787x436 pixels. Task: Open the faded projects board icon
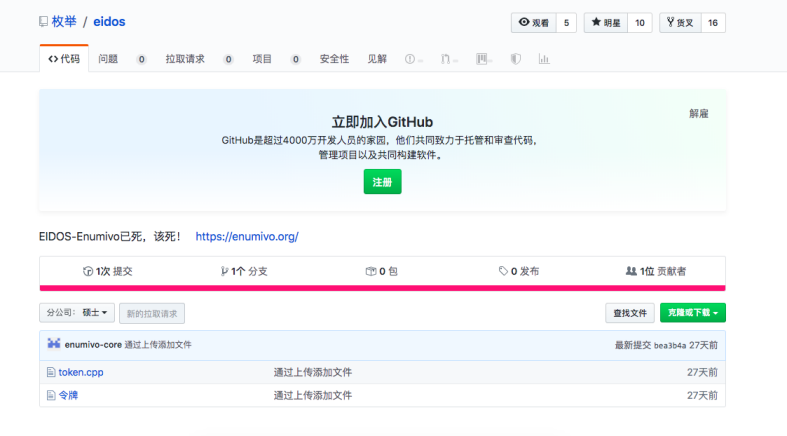(481, 59)
